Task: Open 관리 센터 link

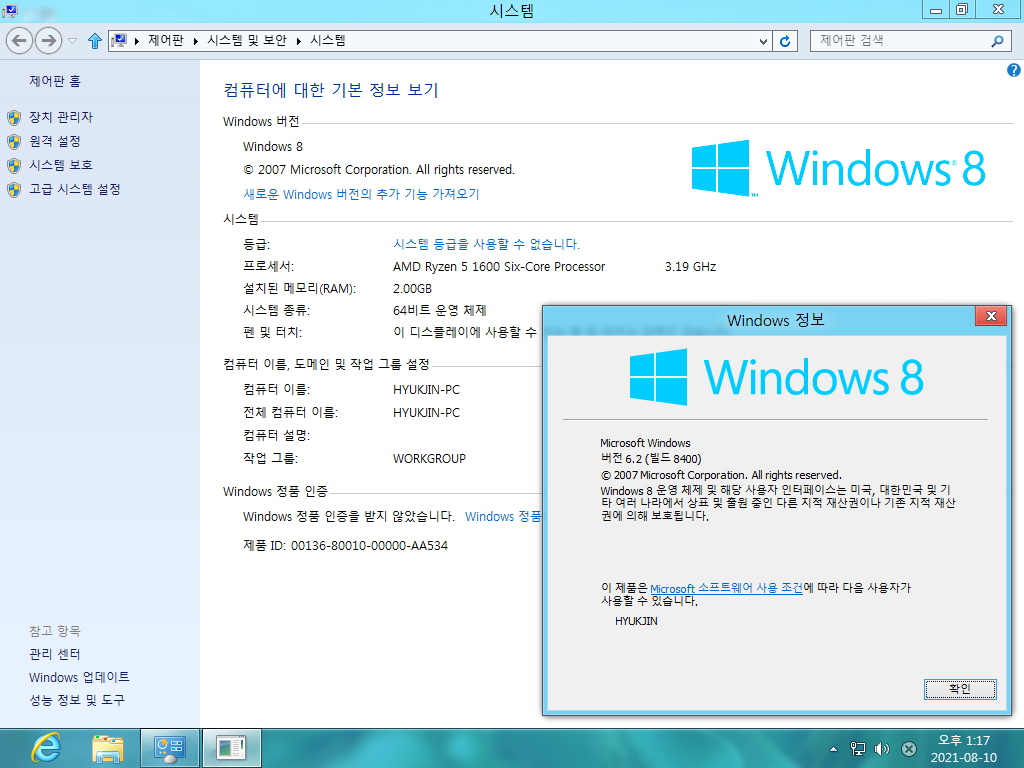Action: pyautogui.click(x=55, y=654)
